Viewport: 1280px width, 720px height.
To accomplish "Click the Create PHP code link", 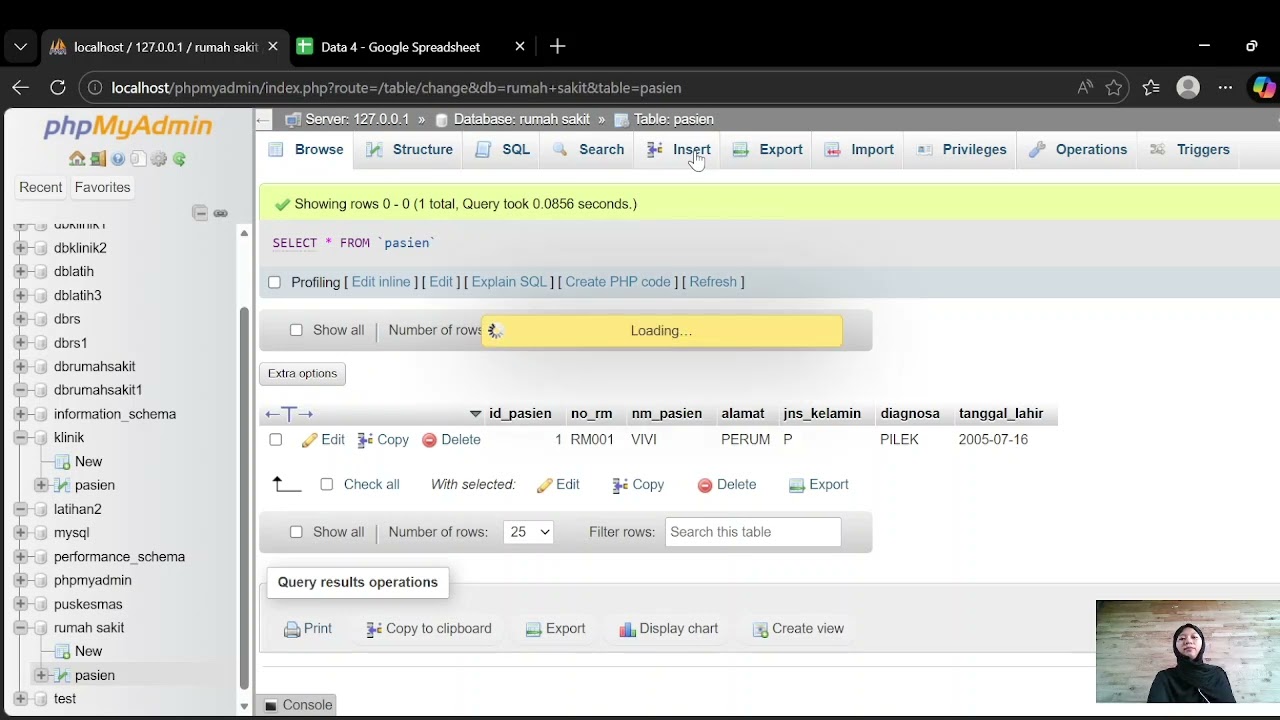I will click(x=618, y=282).
